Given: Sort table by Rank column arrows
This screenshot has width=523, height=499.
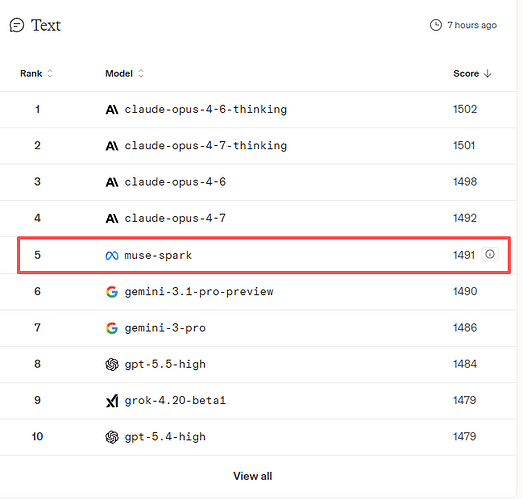Looking at the screenshot, I should click(x=50, y=73).
